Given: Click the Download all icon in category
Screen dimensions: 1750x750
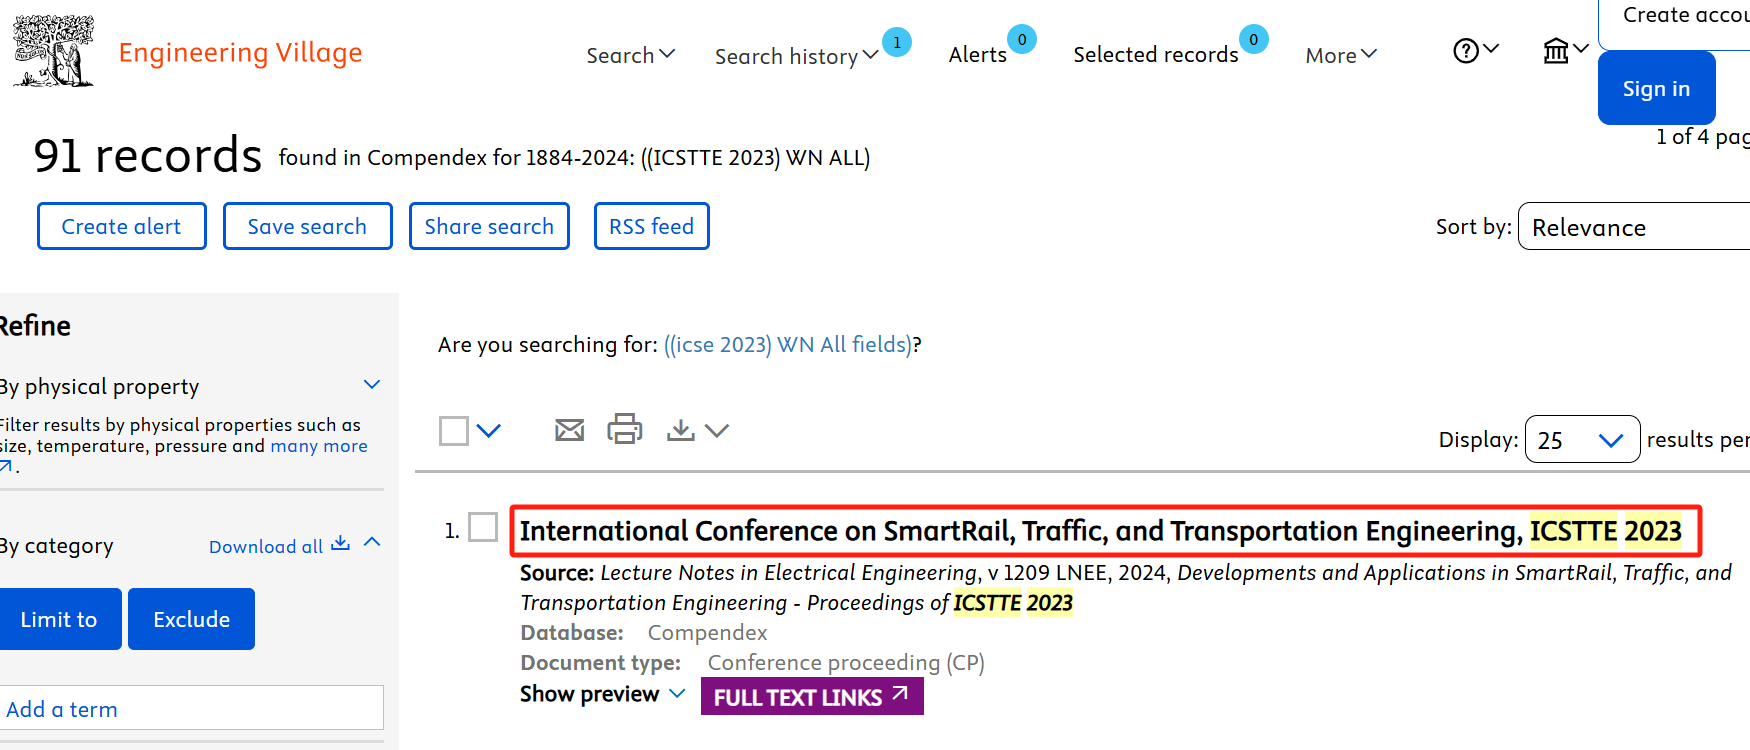Looking at the screenshot, I should click(x=340, y=543).
